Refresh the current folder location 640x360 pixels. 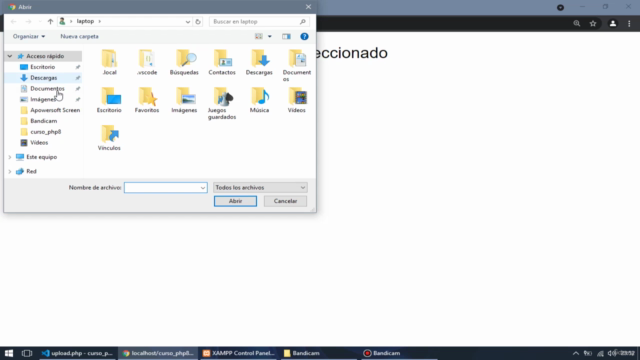(198, 22)
